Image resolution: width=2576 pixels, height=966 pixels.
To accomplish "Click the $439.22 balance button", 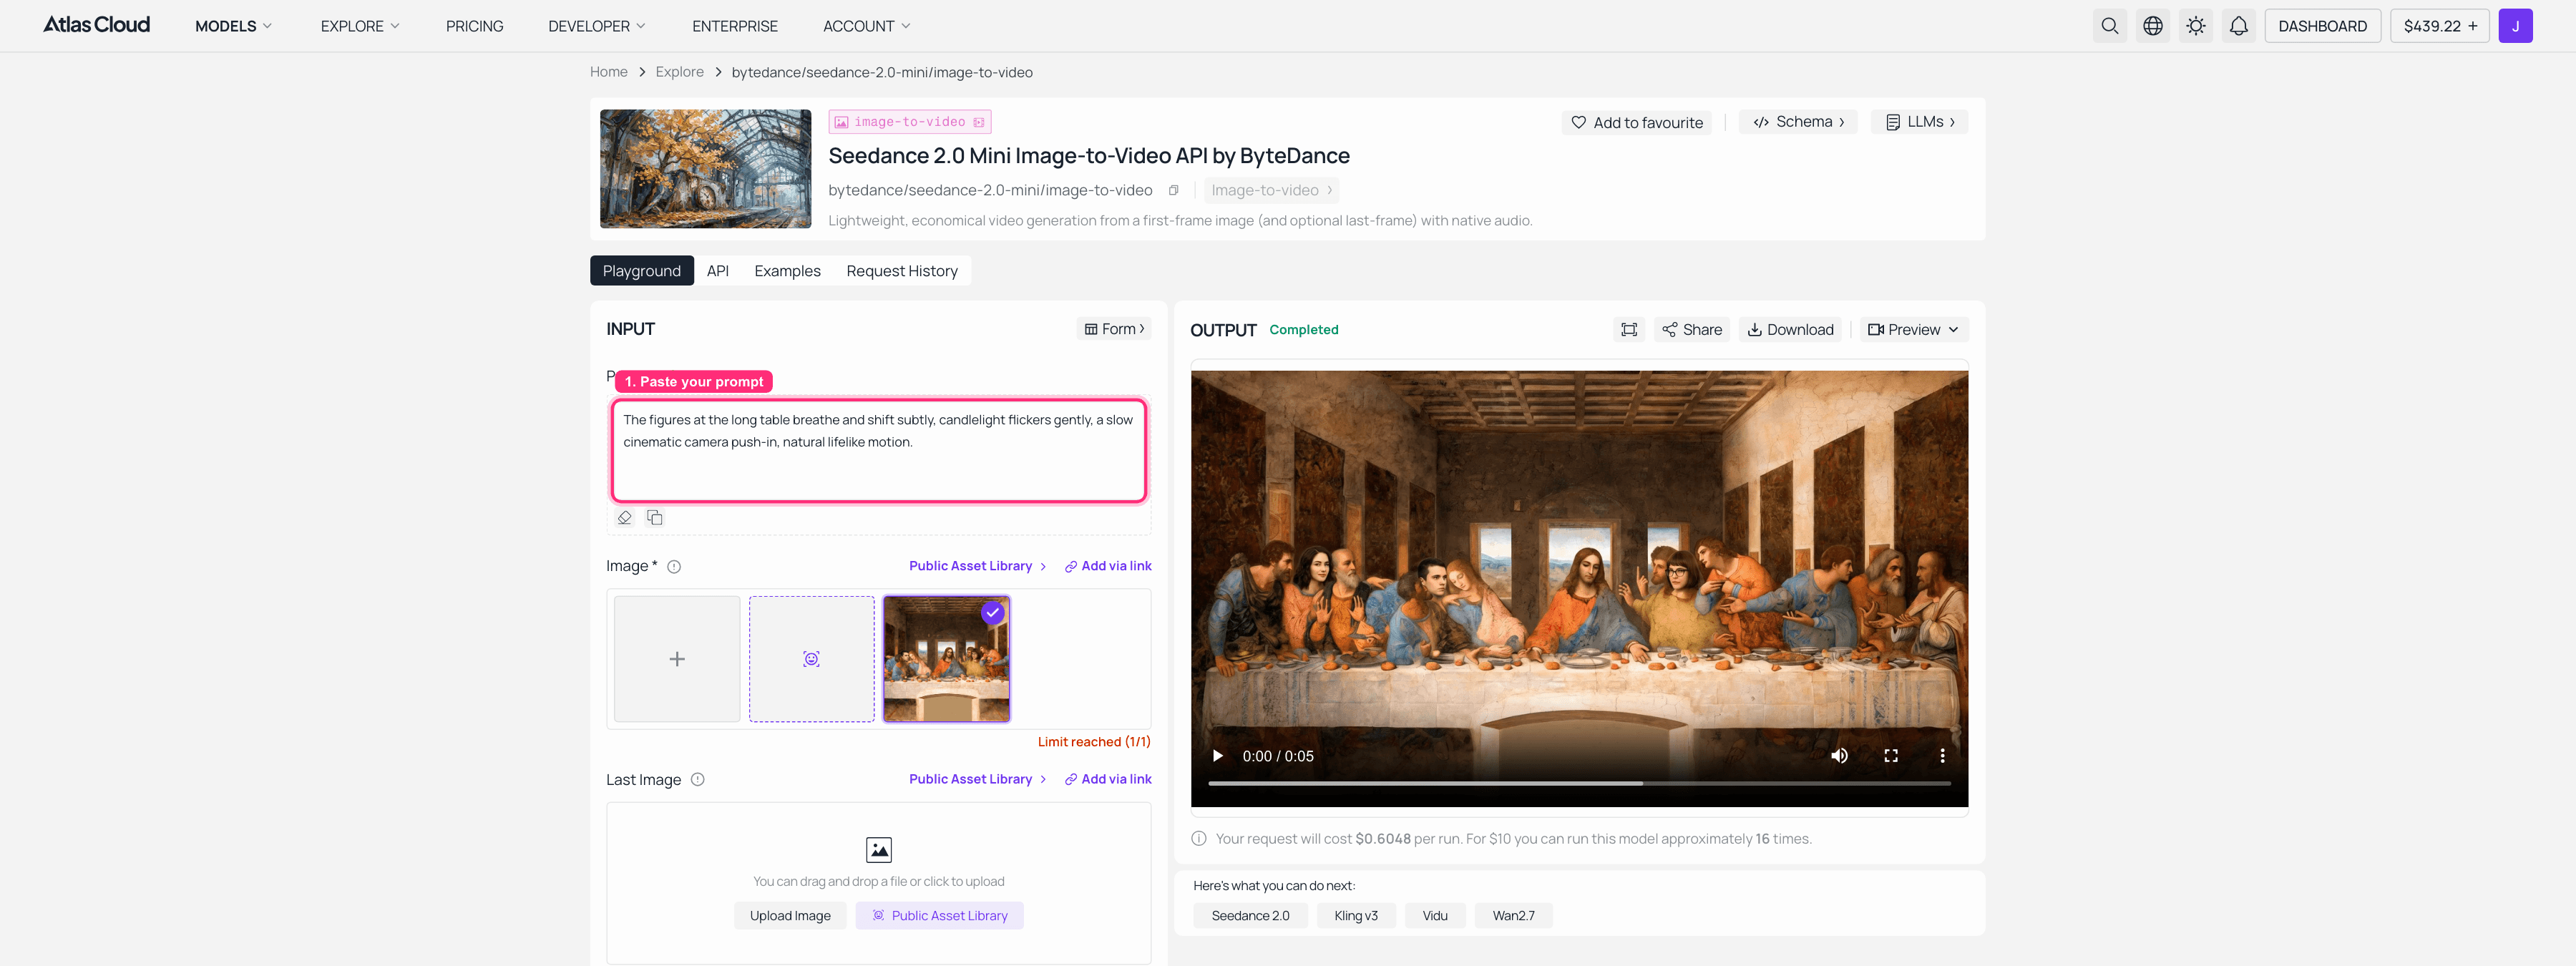I will (x=2440, y=26).
